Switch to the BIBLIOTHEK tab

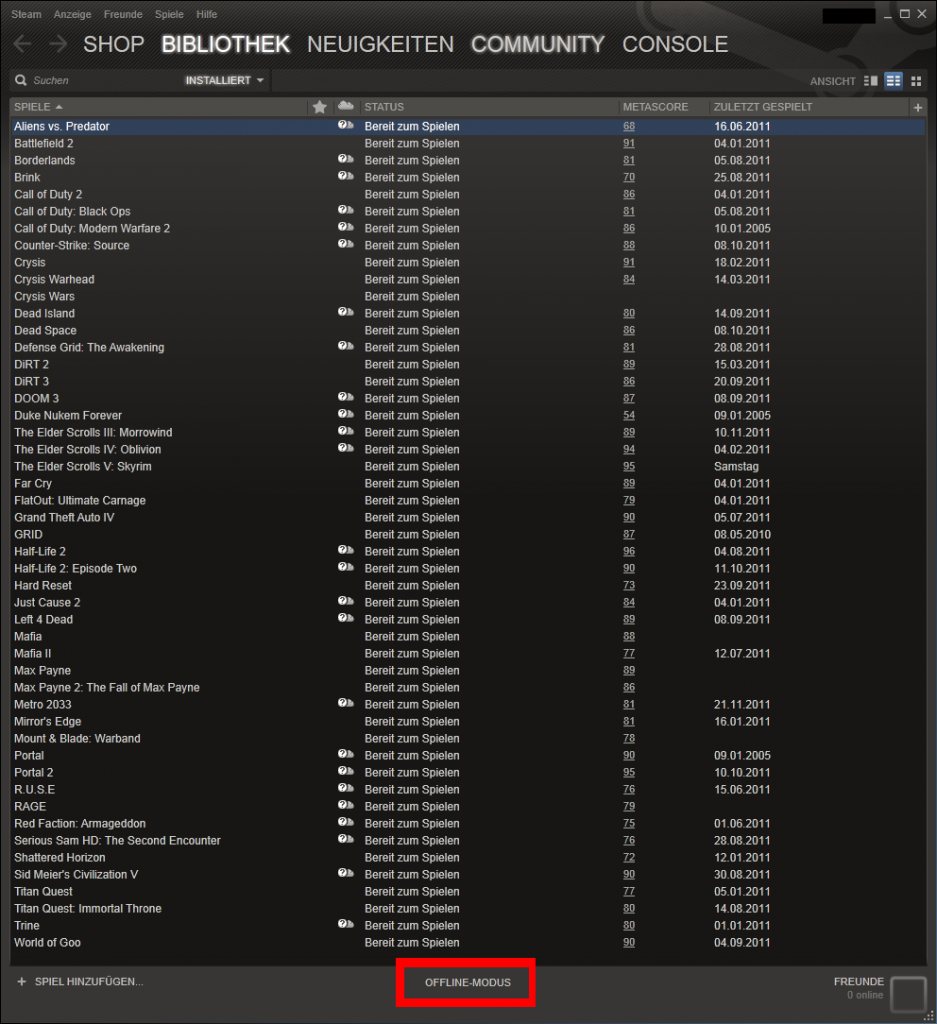pos(225,44)
